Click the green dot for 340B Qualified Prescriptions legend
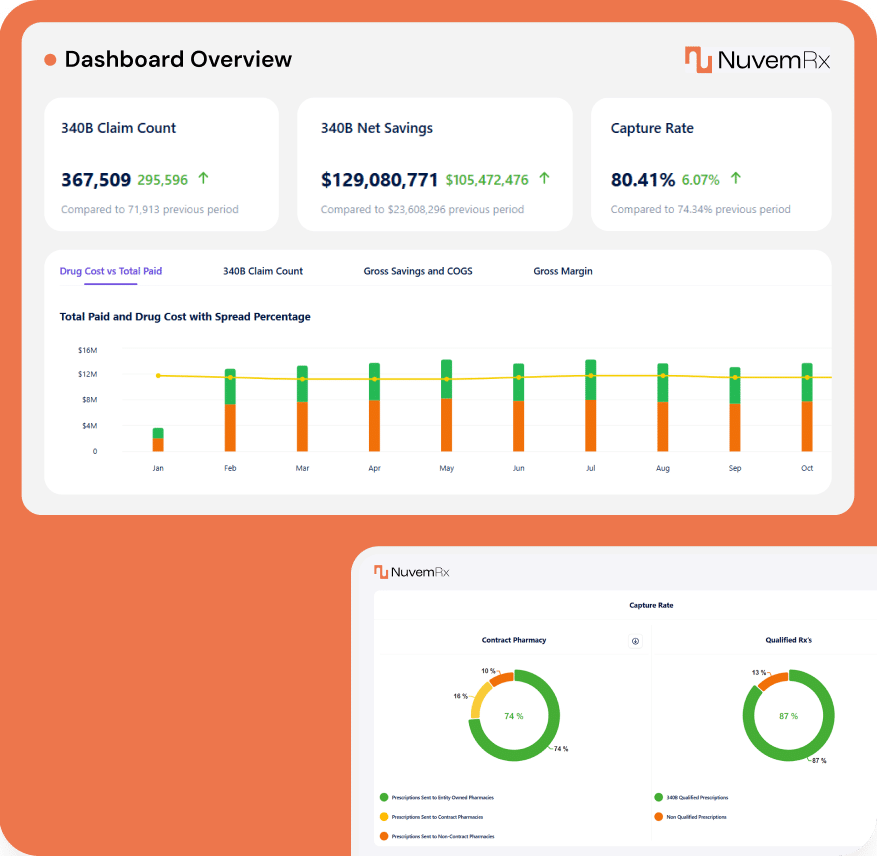Viewport: 877px width, 856px height. 658,797
